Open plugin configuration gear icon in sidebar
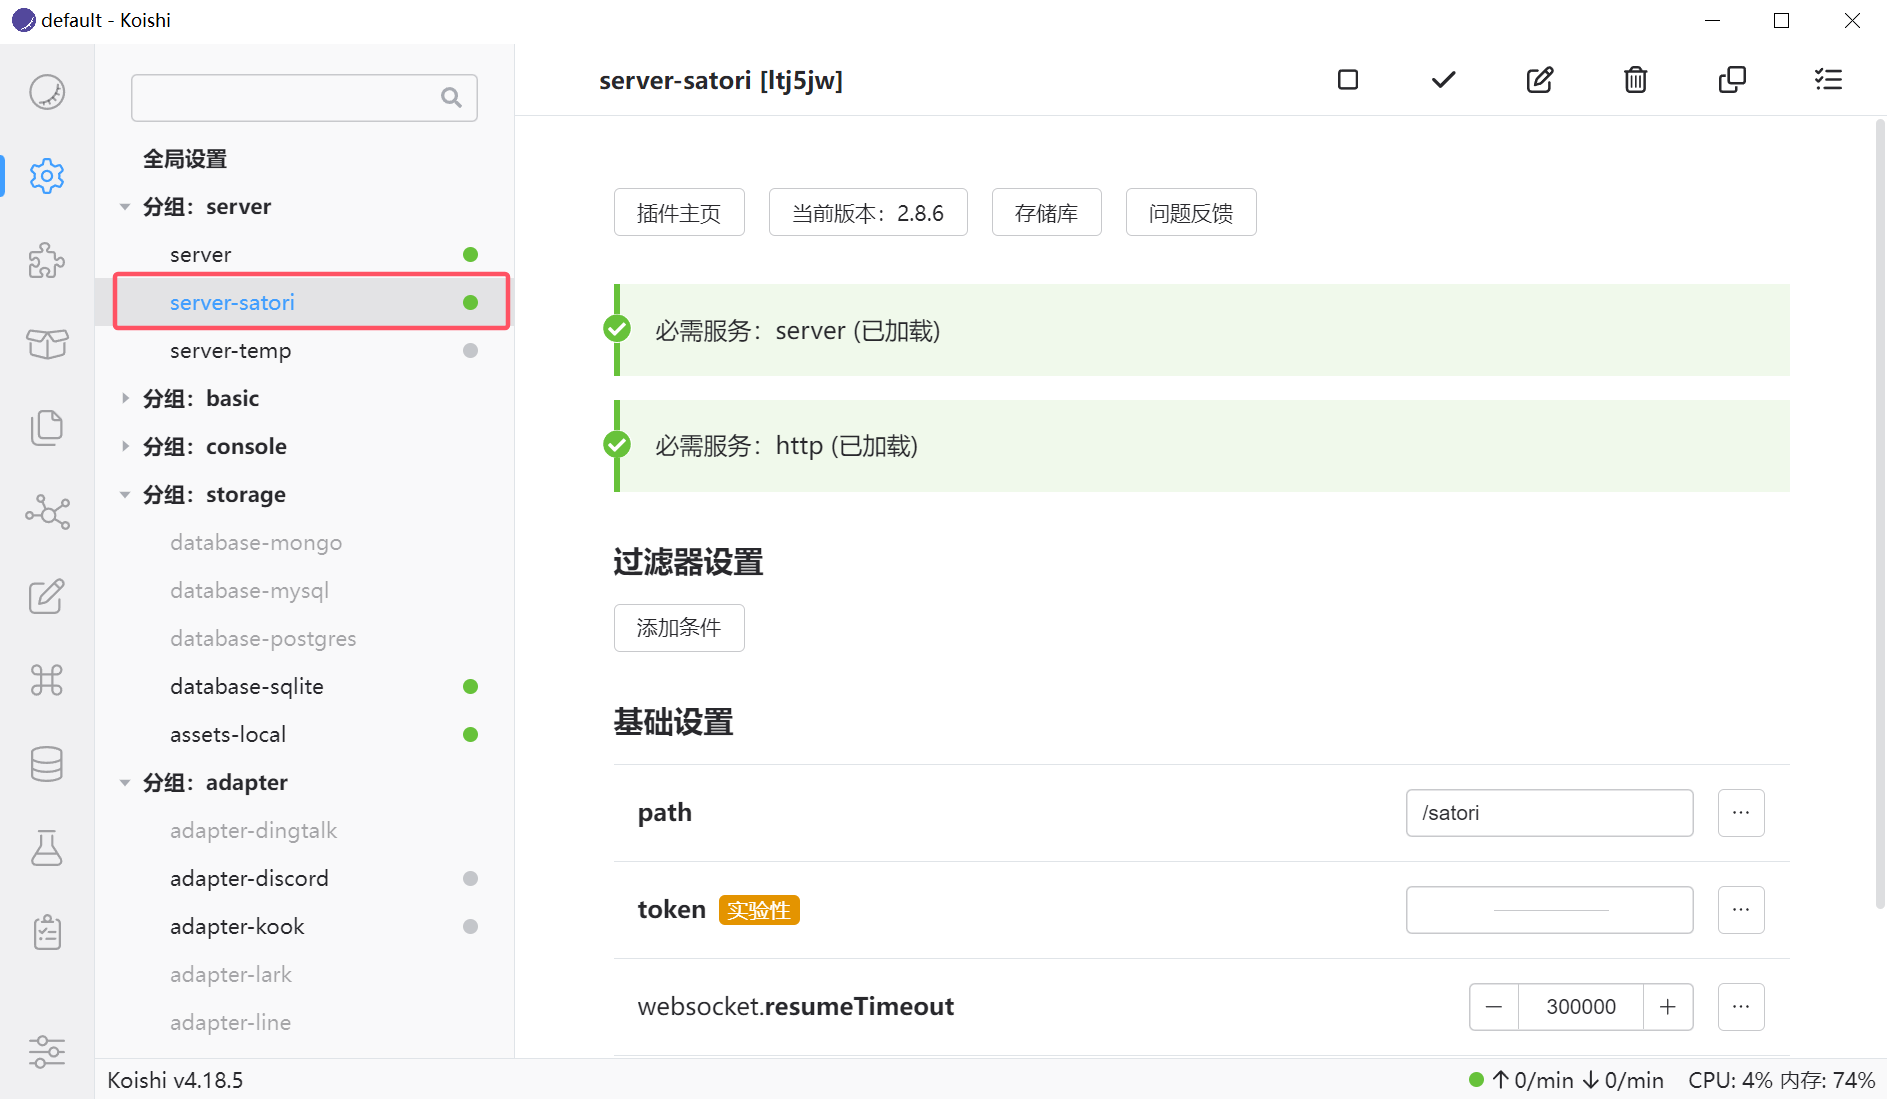 pos(47,176)
